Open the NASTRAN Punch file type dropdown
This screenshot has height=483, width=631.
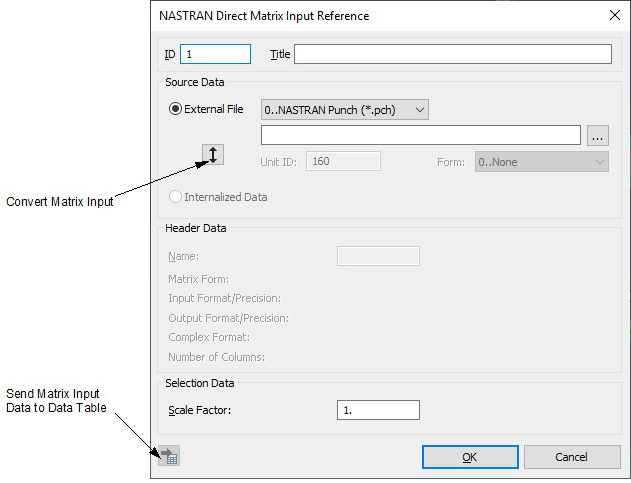[345, 110]
